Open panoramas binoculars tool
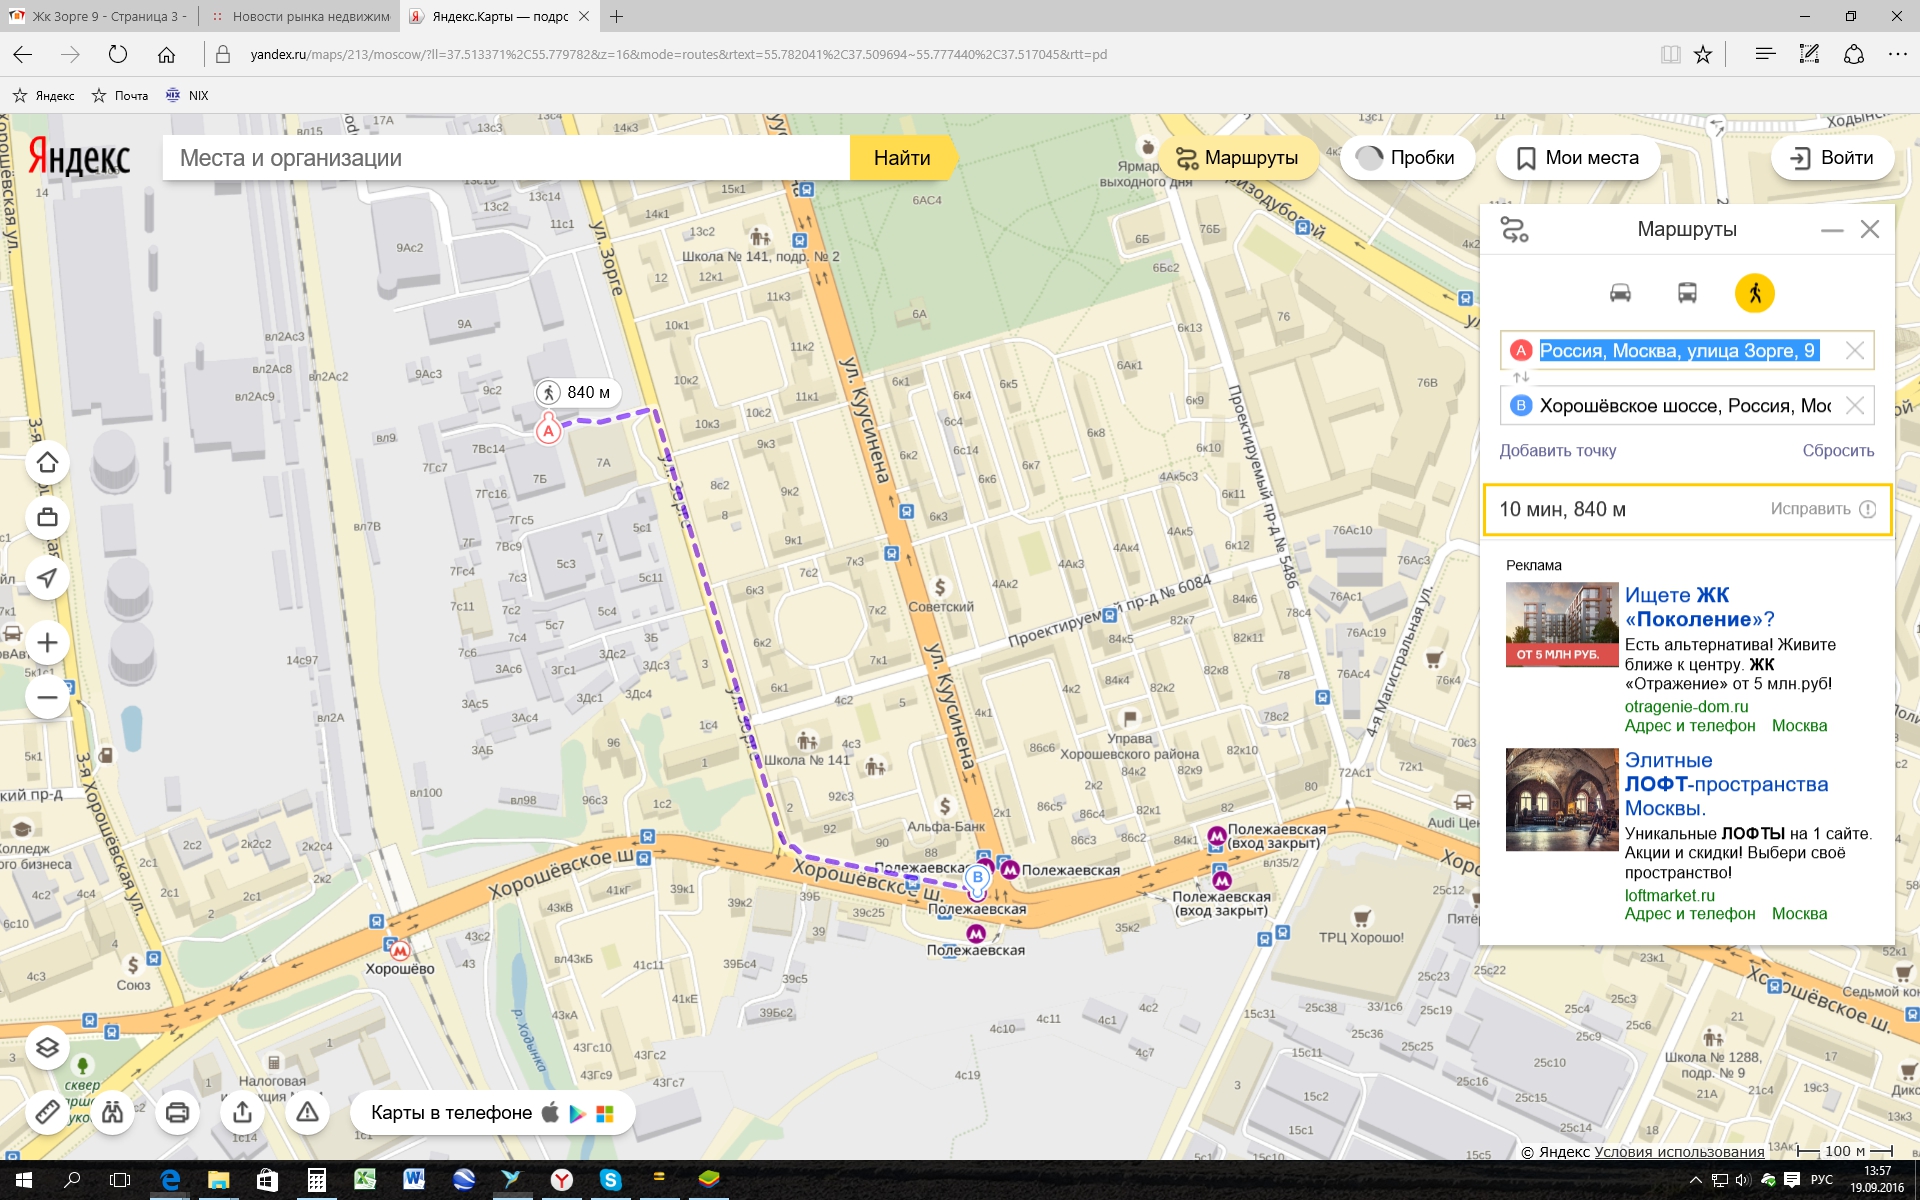This screenshot has height=1200, width=1920. [112, 1112]
